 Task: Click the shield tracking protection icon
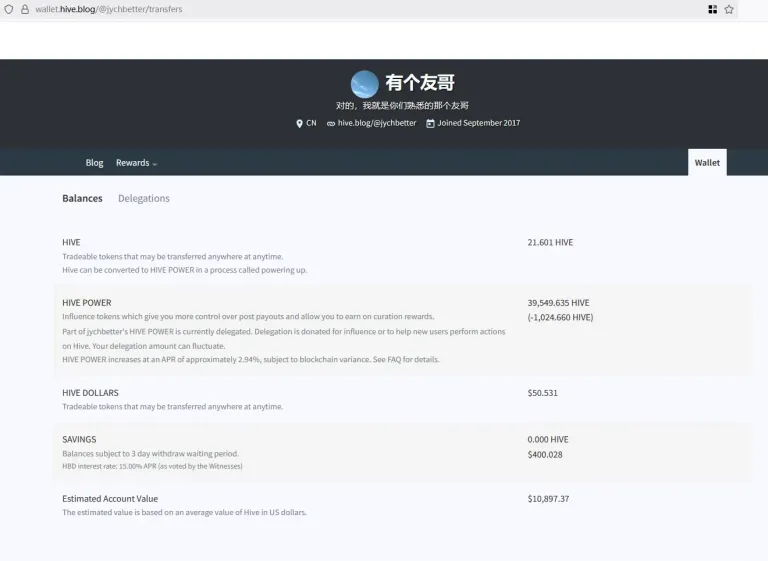[9, 9]
